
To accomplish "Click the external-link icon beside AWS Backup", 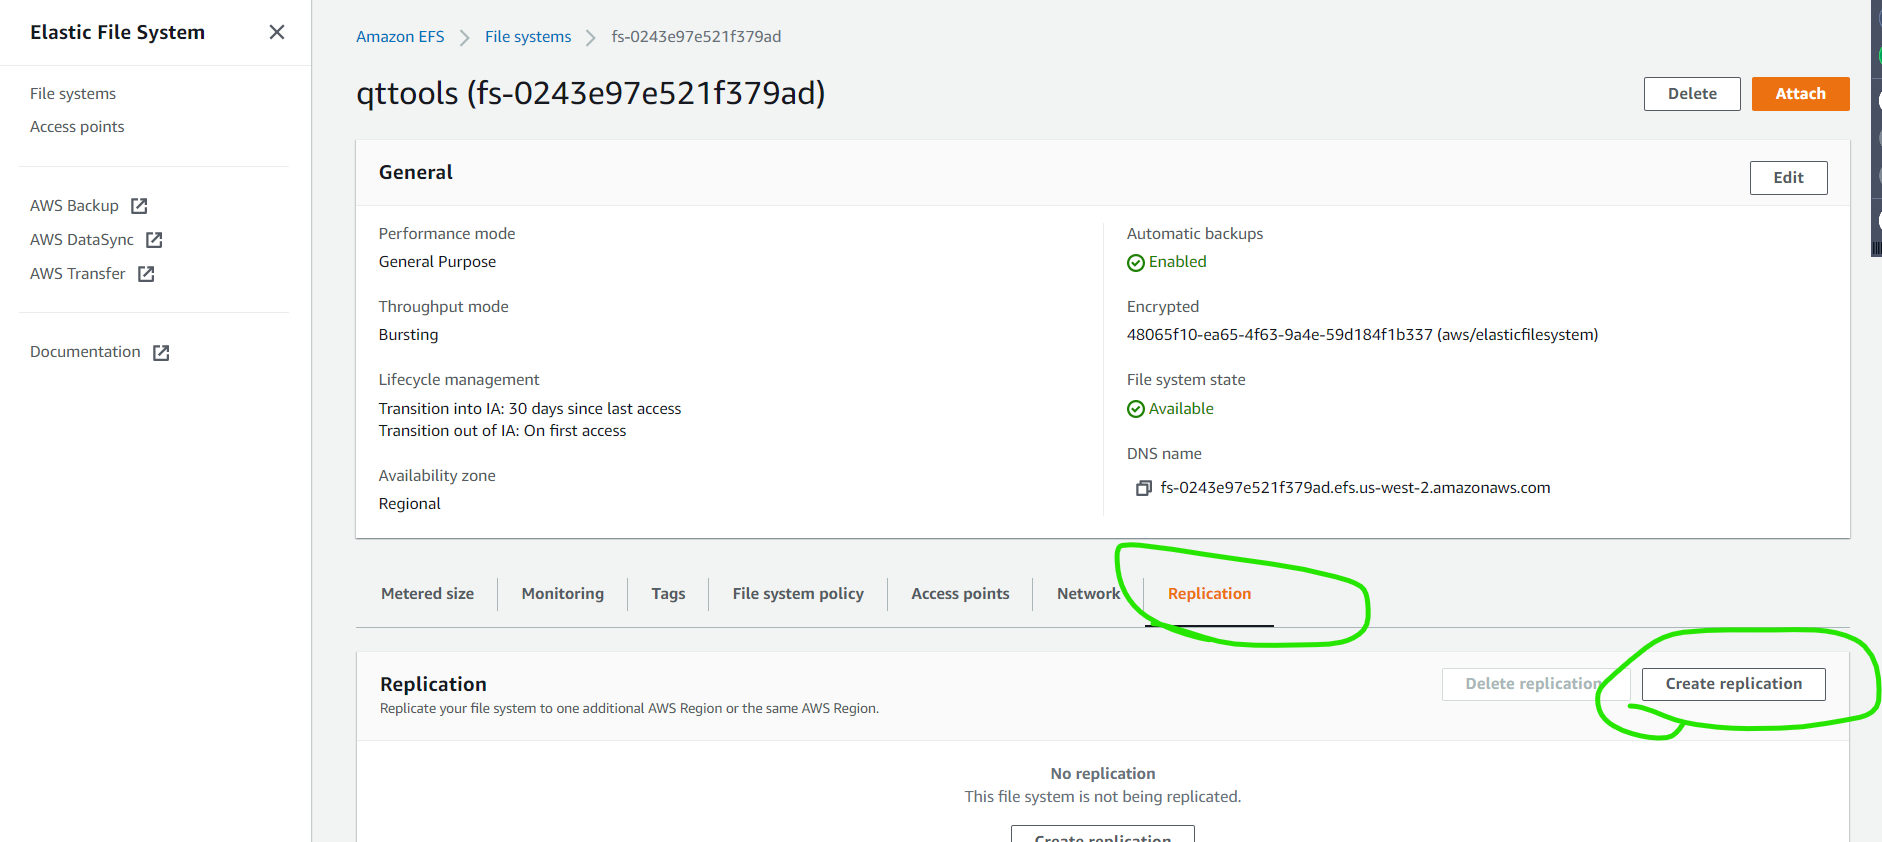I will (x=139, y=206).
